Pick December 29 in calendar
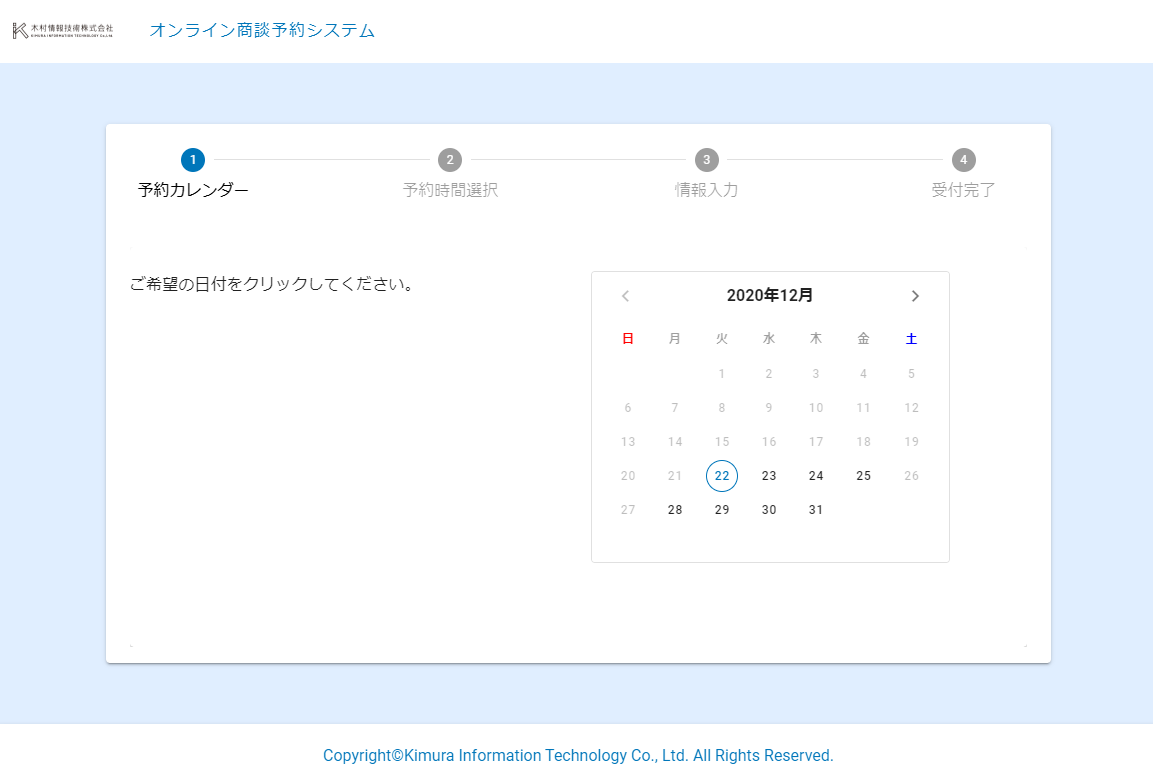Screen dimensions: 1153x783 (x=722, y=510)
